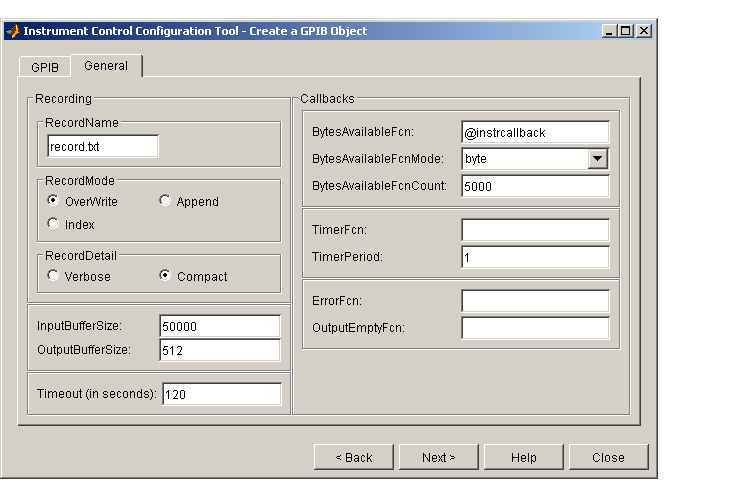Open Help for this dialog
750x497 pixels.
[x=524, y=457]
